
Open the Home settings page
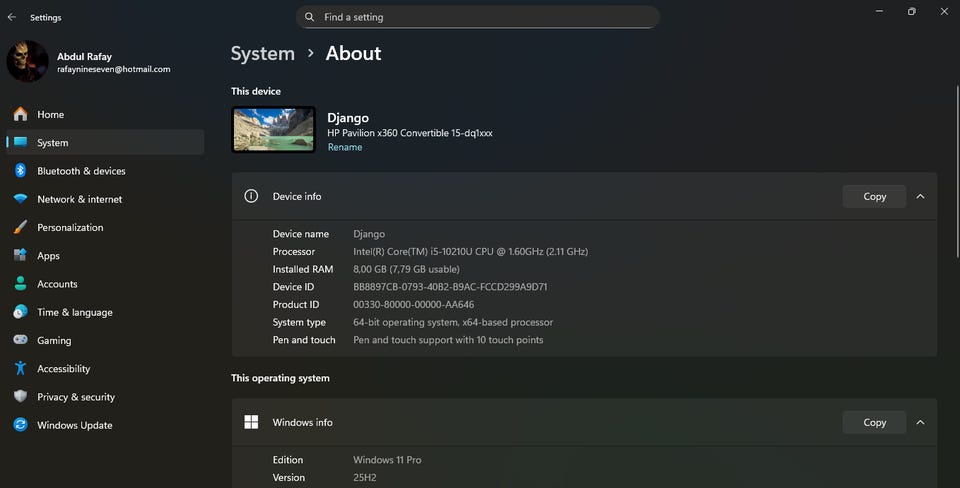pos(105,114)
